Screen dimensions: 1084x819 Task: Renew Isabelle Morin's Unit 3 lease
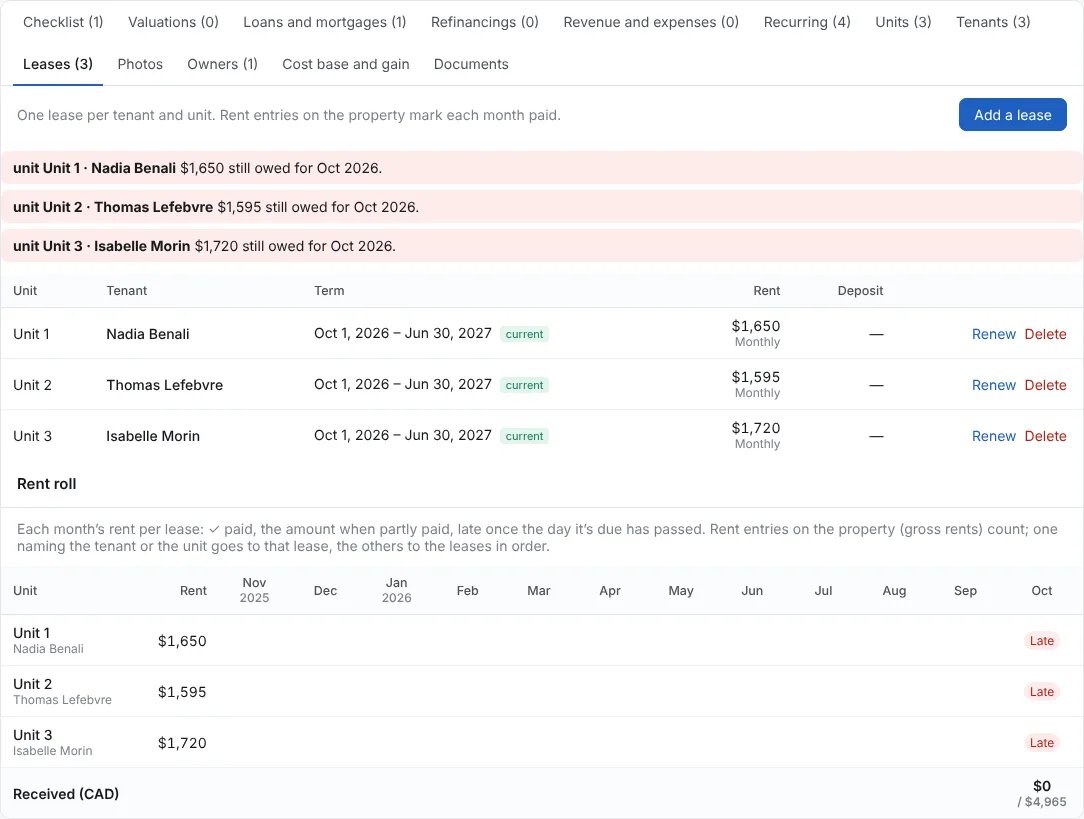click(993, 436)
